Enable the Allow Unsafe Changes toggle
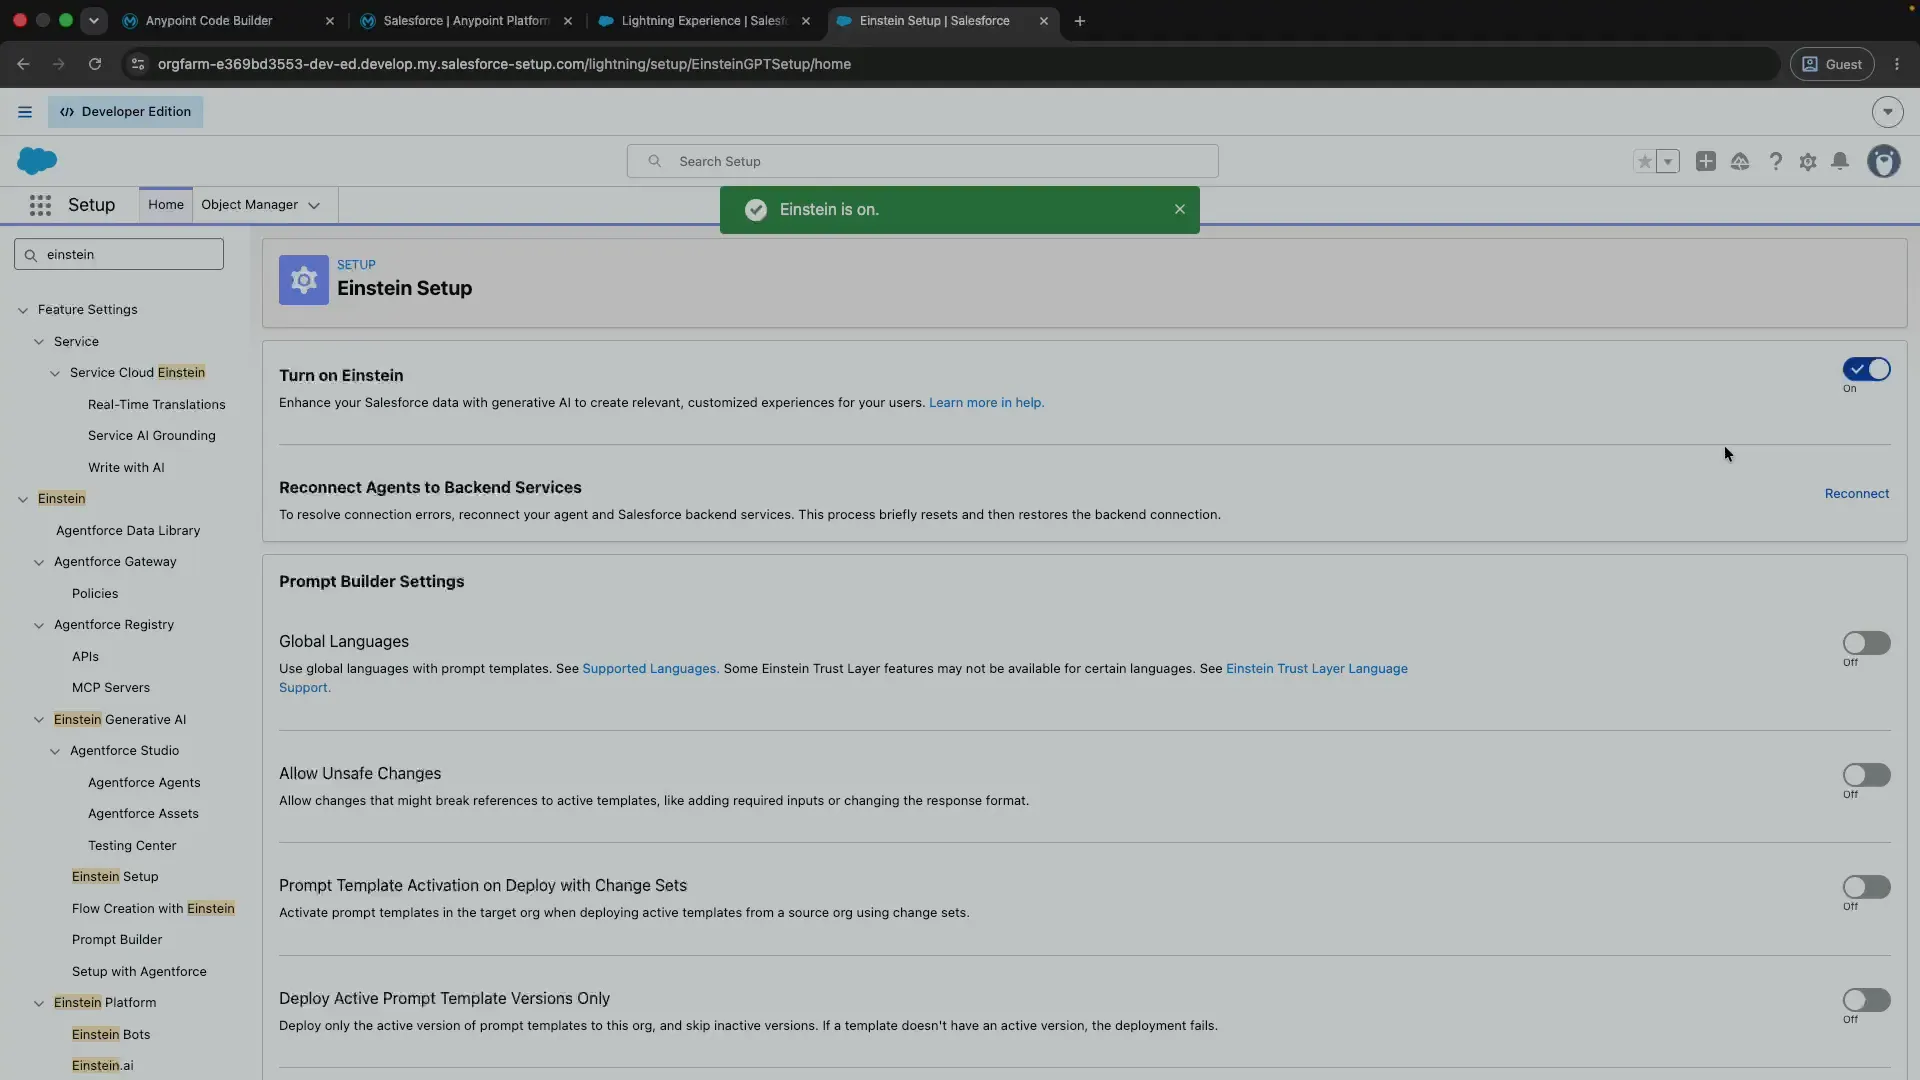1920x1080 pixels. tap(1867, 775)
